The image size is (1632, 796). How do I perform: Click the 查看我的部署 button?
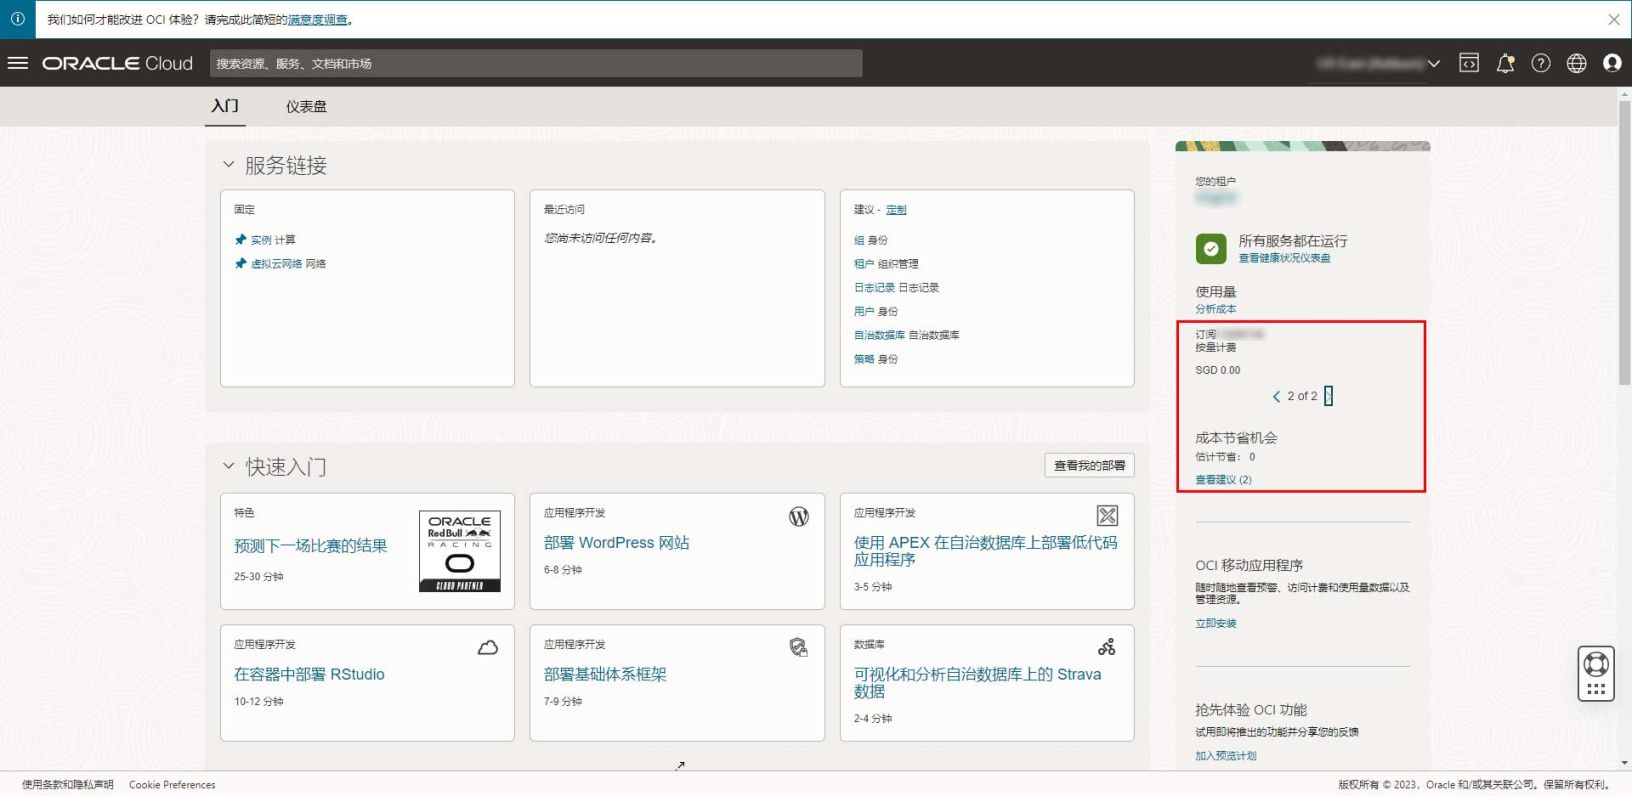coord(1089,466)
